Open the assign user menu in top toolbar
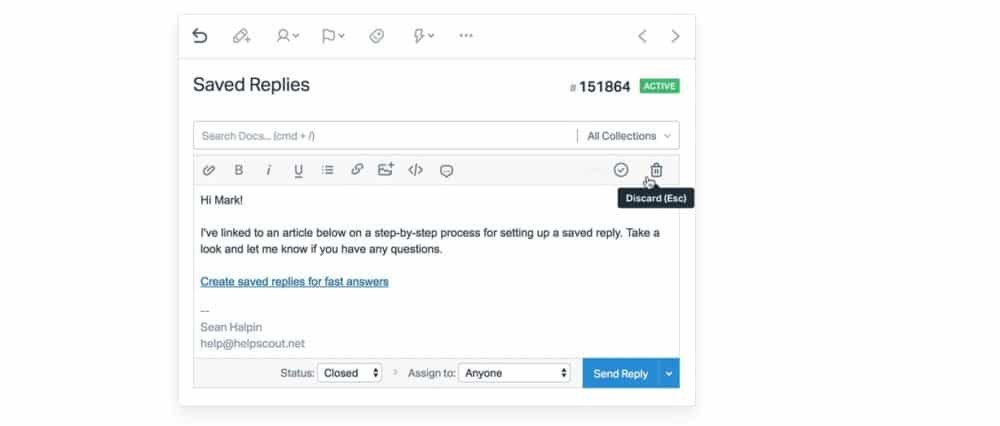This screenshot has width=1000, height=426. point(287,36)
